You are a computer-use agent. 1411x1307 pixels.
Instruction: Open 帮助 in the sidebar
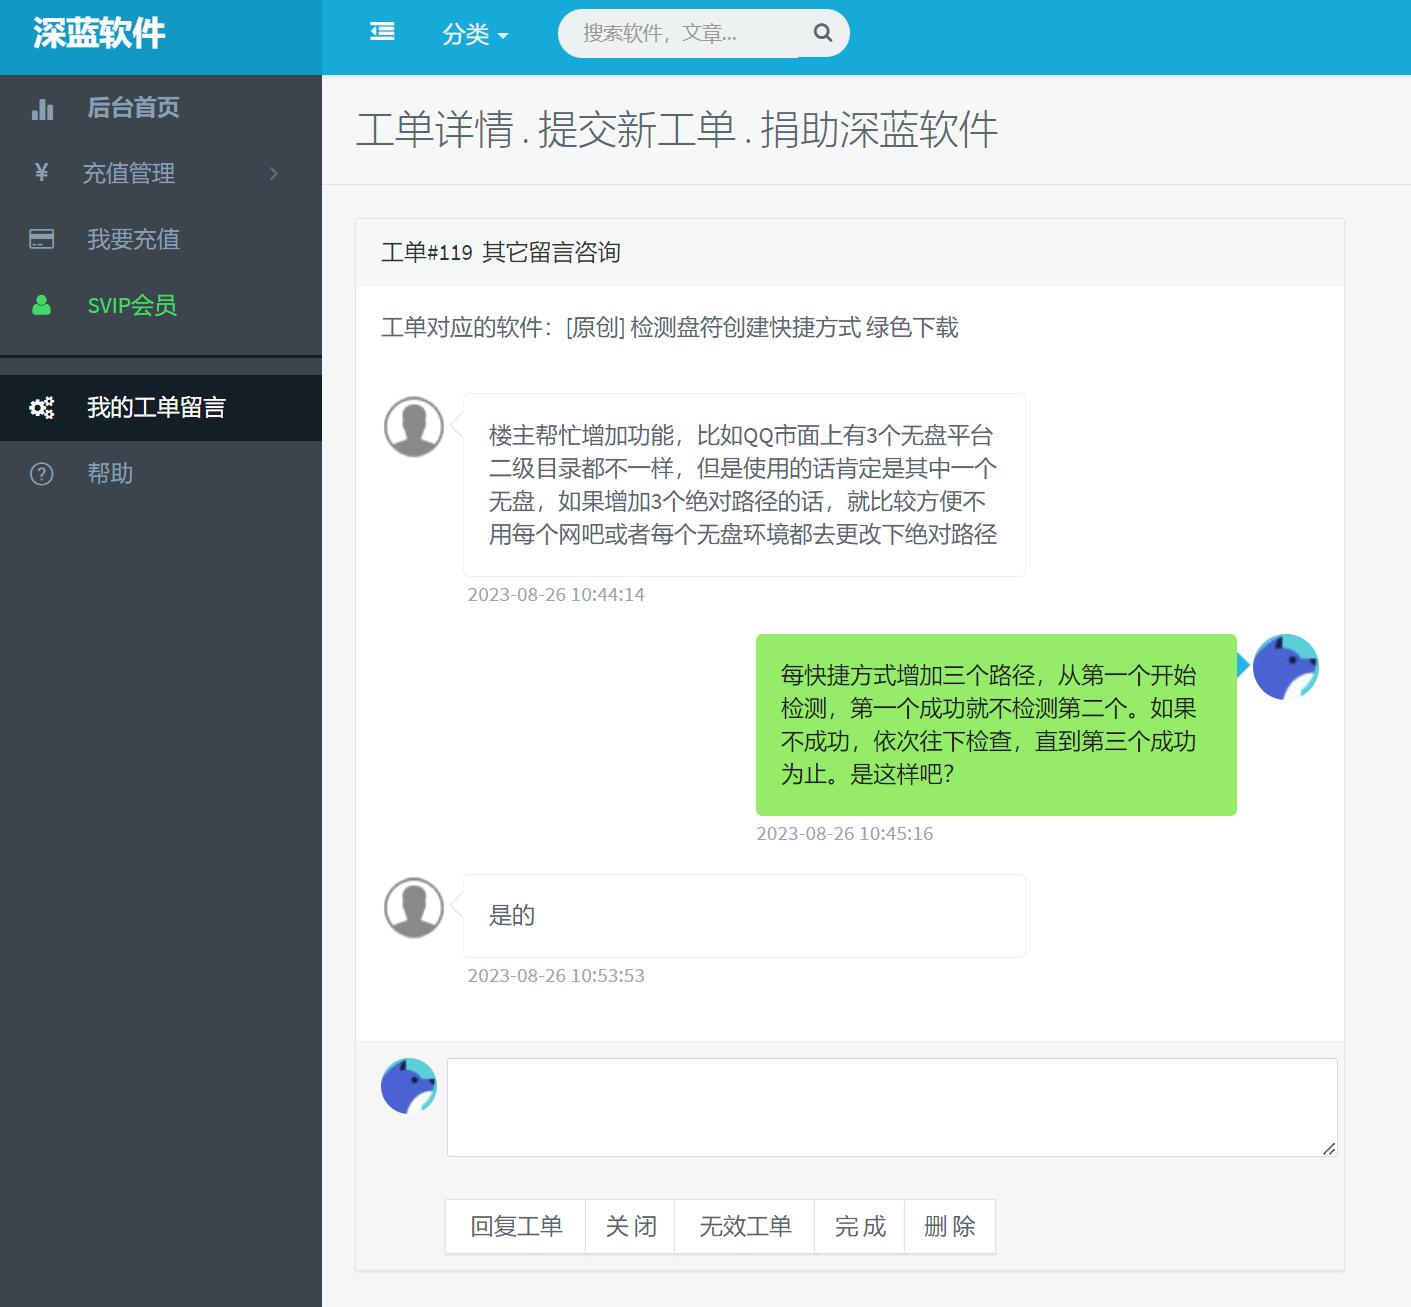(161, 474)
